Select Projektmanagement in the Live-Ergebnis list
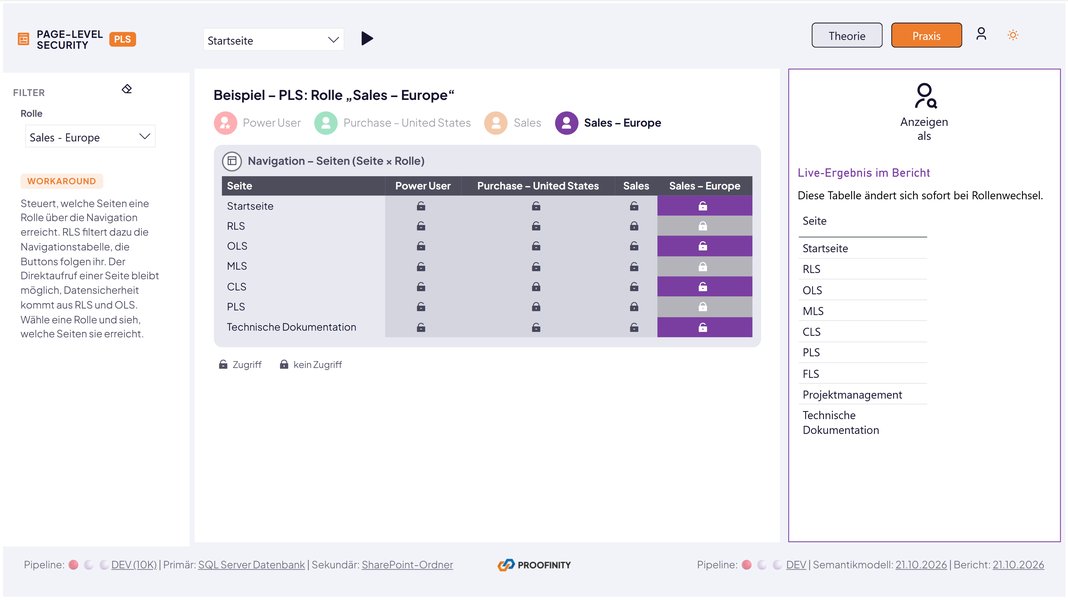1068x600 pixels. coord(852,395)
